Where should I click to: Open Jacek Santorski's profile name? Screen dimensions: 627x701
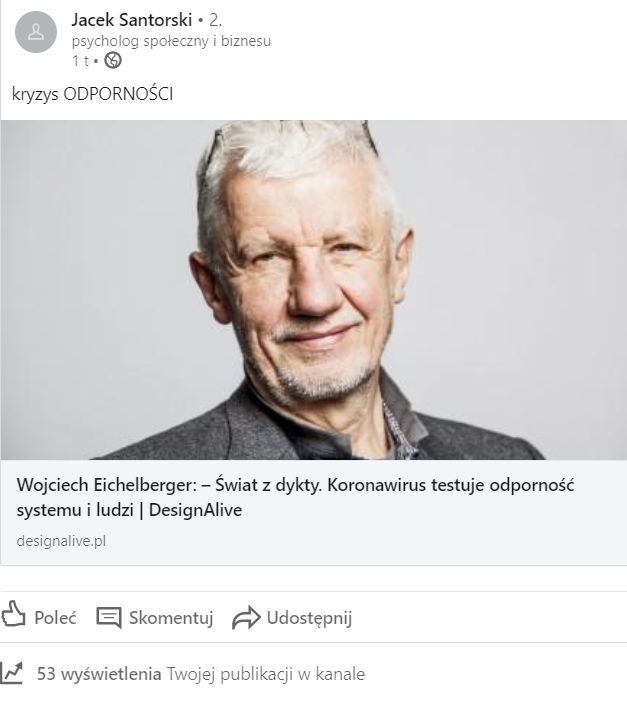coord(131,20)
